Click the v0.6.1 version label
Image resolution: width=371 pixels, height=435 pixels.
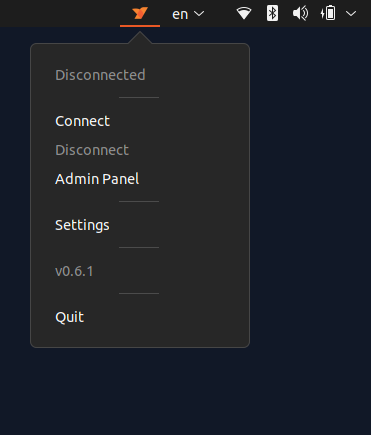click(74, 271)
